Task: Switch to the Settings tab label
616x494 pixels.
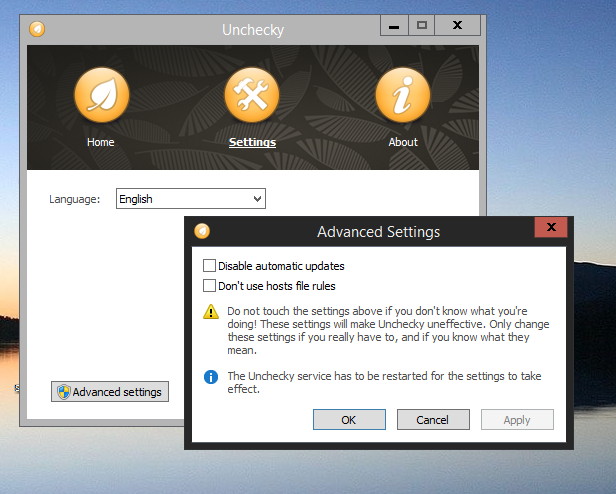Action: click(x=252, y=142)
